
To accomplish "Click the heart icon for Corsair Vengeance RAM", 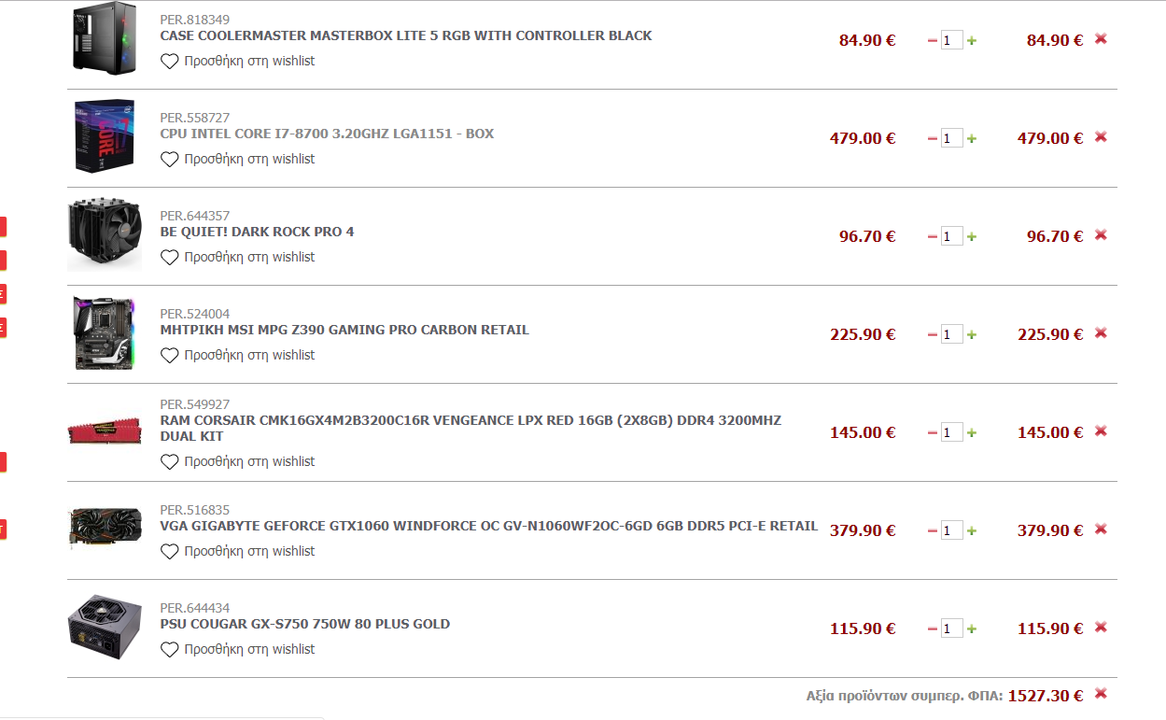I will [x=170, y=462].
